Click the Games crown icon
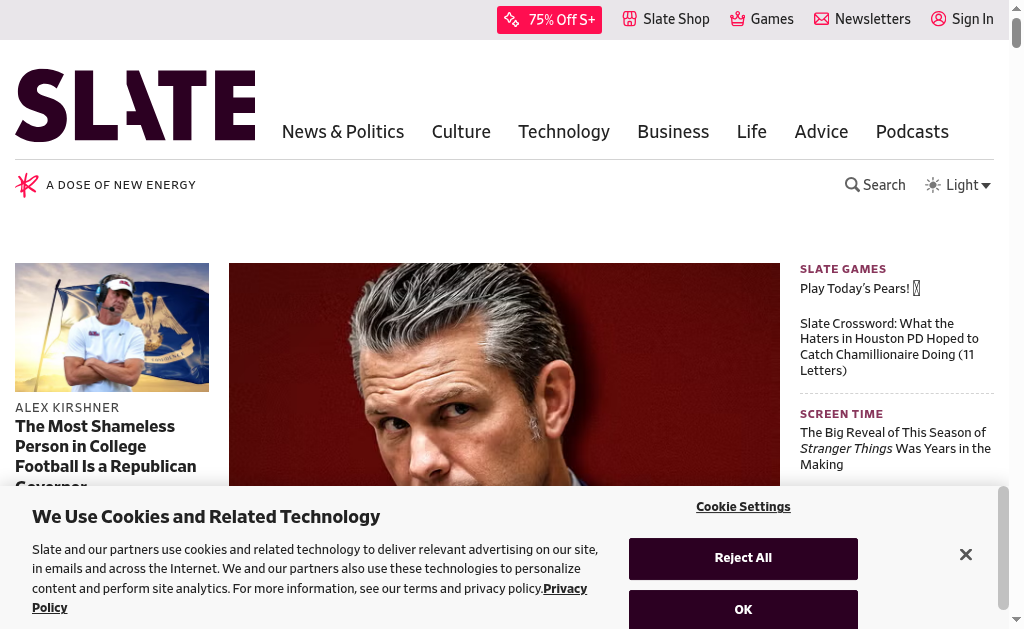Viewport: 1024px width, 629px height. (x=738, y=19)
